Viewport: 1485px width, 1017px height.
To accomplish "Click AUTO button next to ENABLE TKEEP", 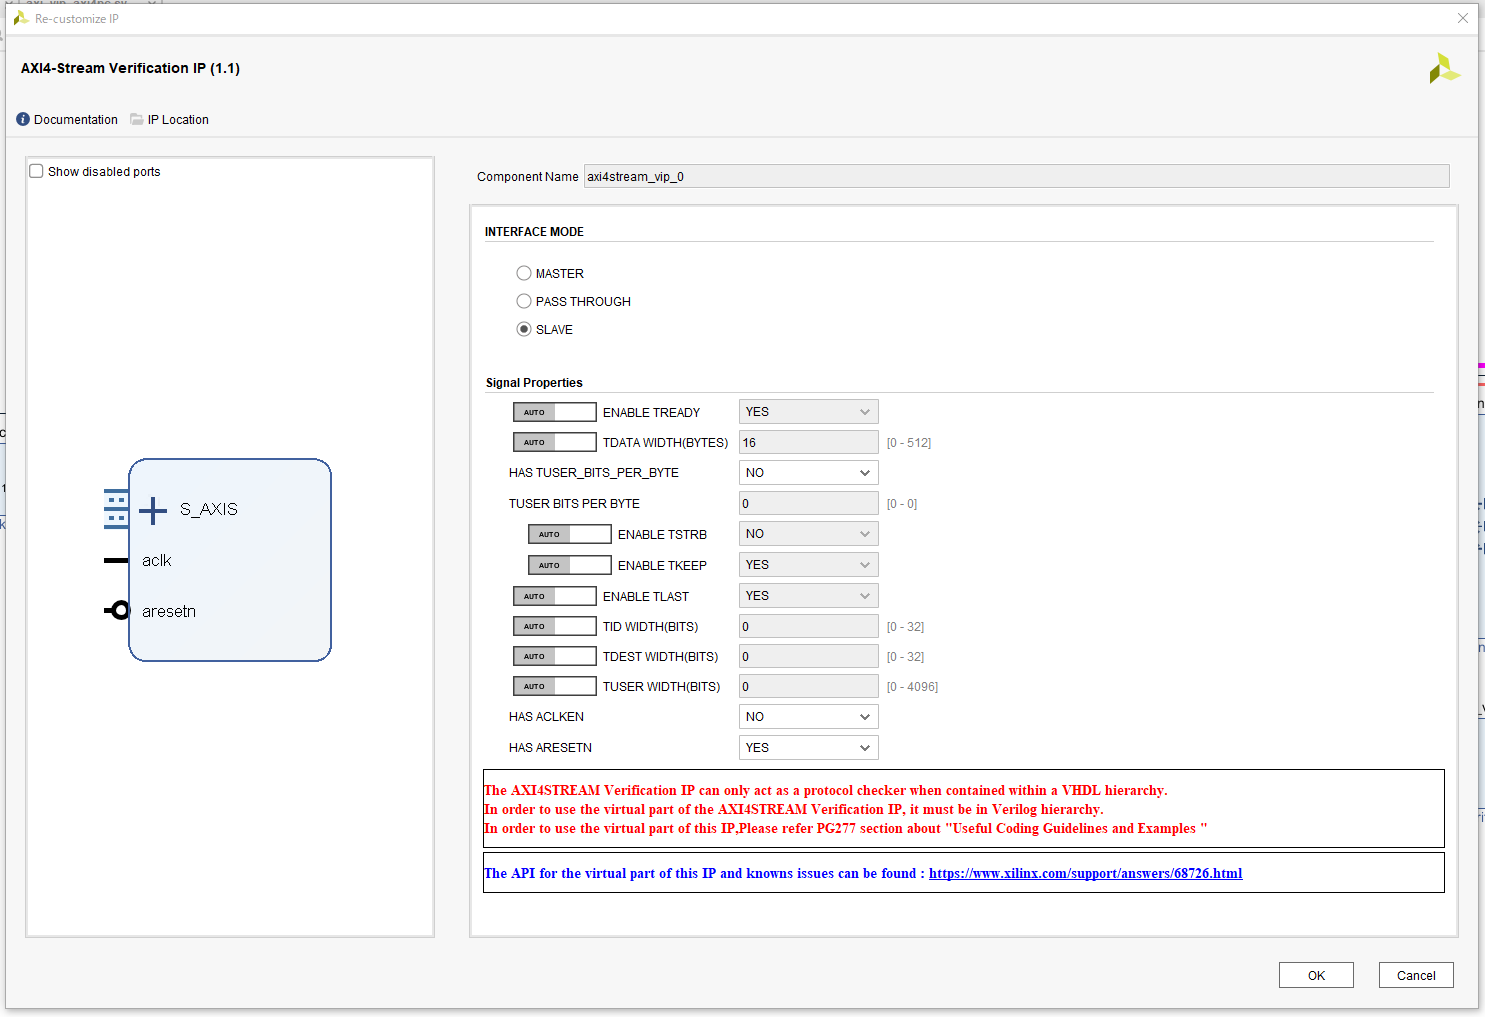I will click(x=569, y=564).
